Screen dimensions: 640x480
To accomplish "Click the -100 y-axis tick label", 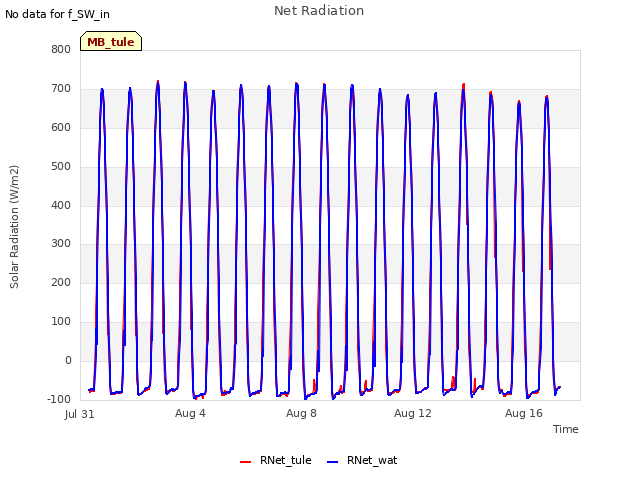I will [59, 399].
